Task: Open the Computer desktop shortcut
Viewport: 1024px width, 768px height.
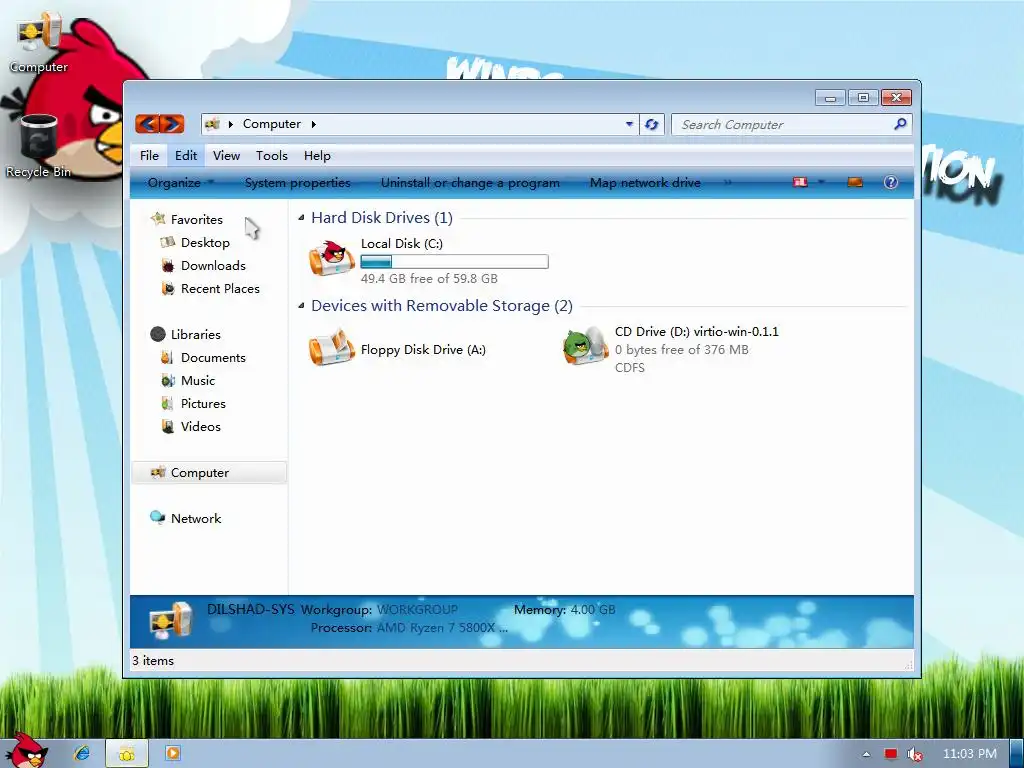Action: tap(39, 42)
